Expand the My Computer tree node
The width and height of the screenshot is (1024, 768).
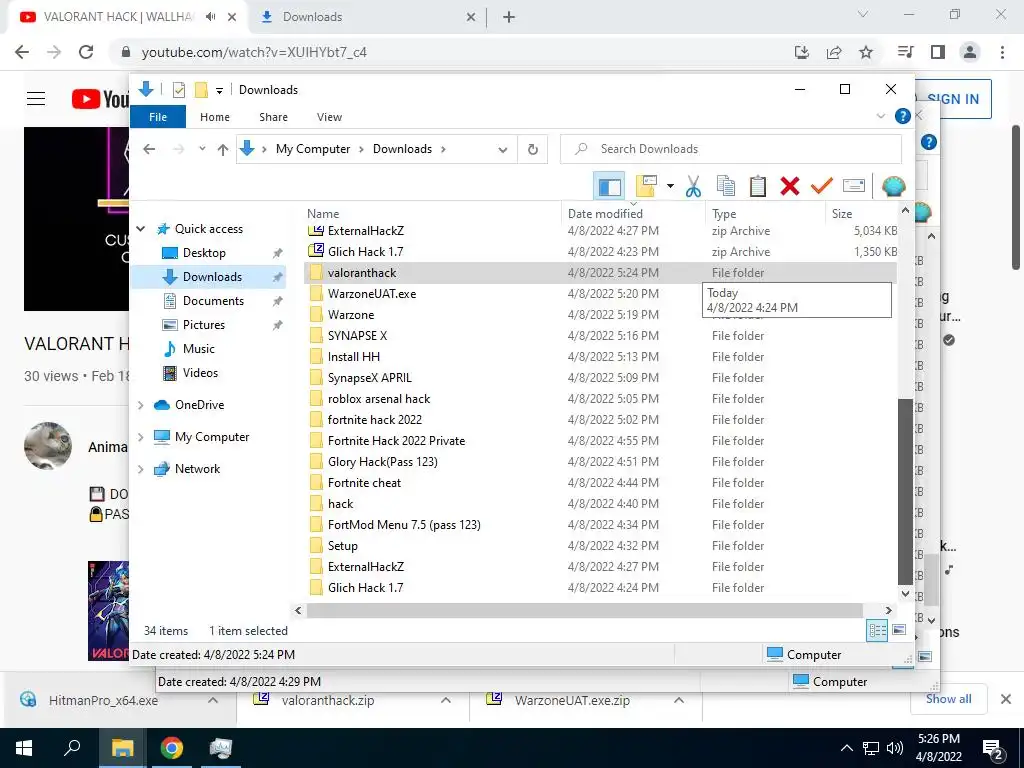point(141,437)
